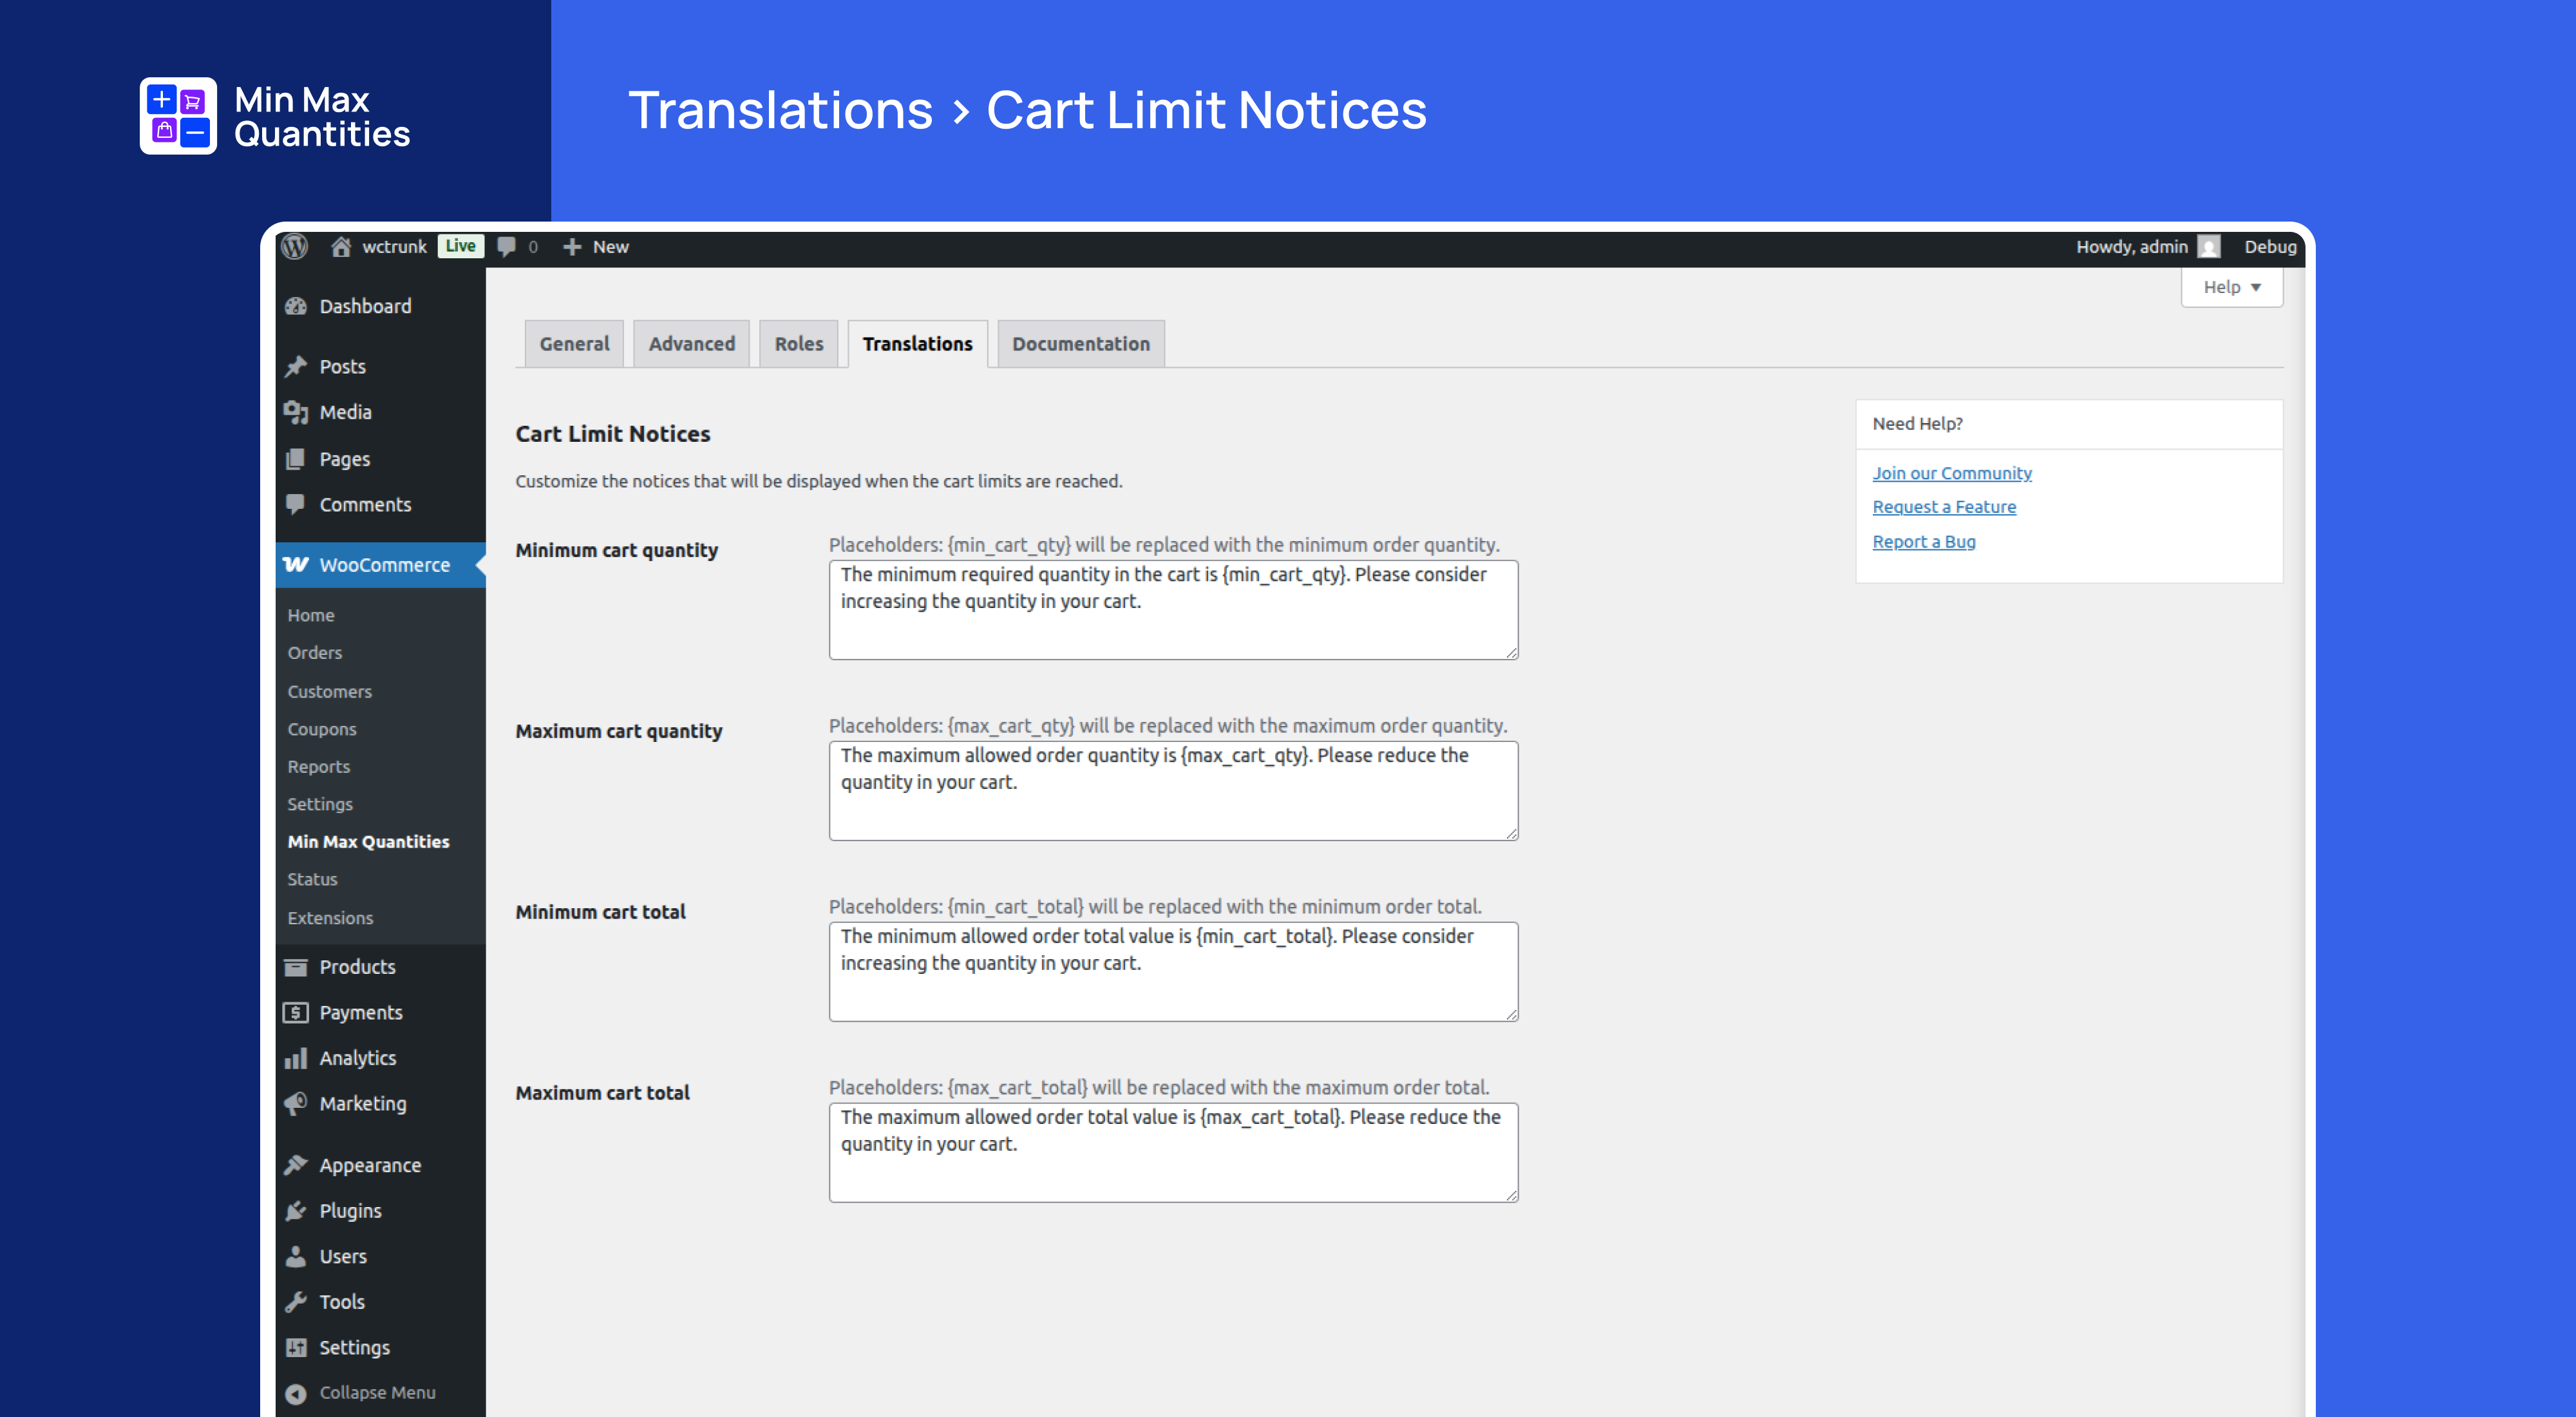Open the Help dropdown
Image resolution: width=2576 pixels, height=1417 pixels.
click(x=2231, y=287)
